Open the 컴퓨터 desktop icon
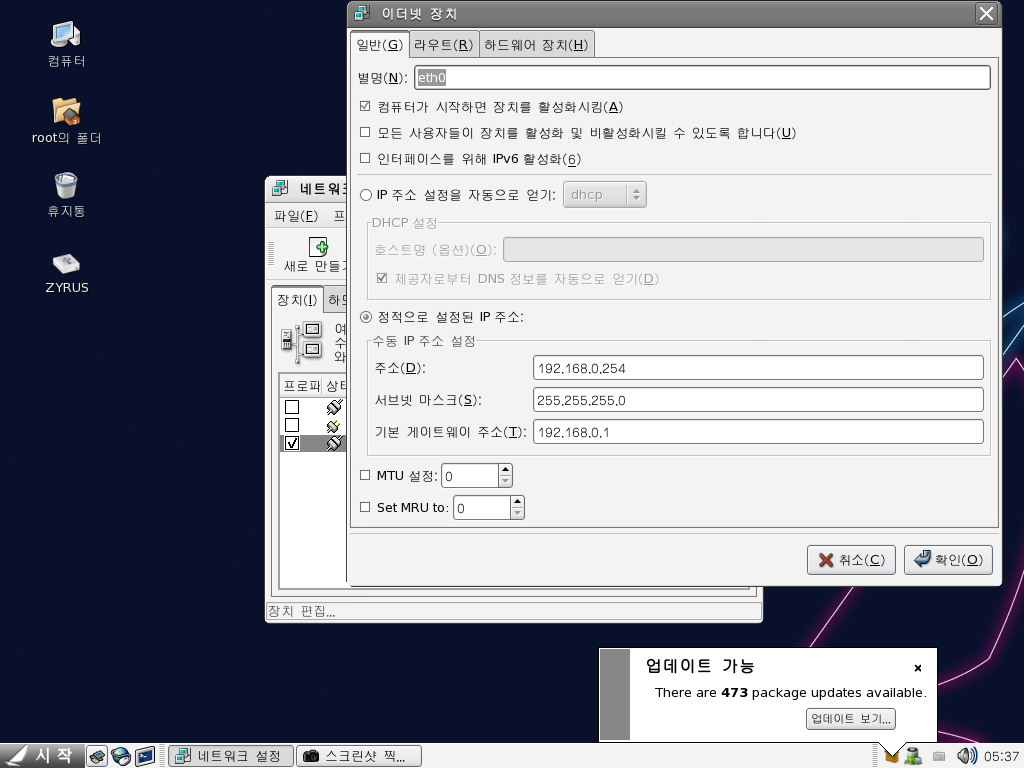The image size is (1024, 768). pyautogui.click(x=66, y=35)
